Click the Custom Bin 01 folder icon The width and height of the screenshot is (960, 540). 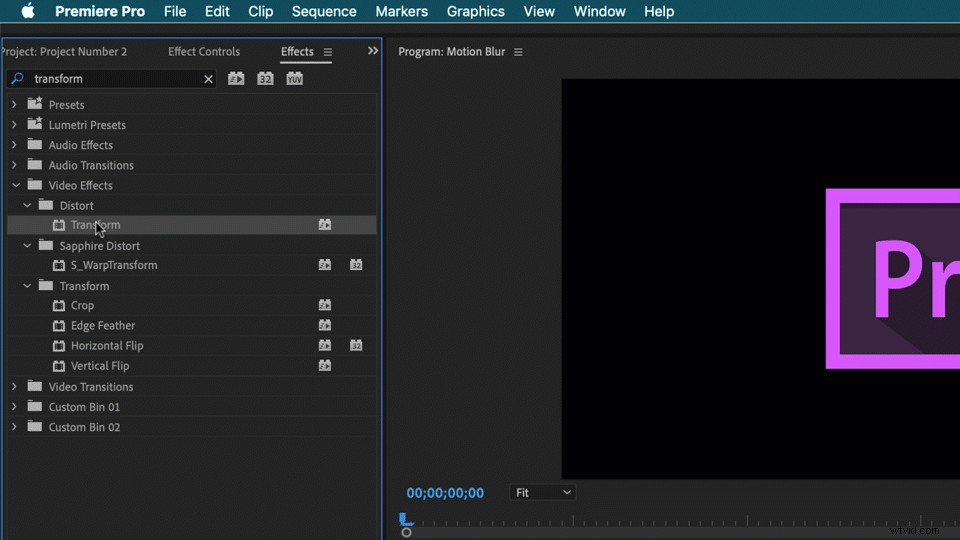[35, 407]
